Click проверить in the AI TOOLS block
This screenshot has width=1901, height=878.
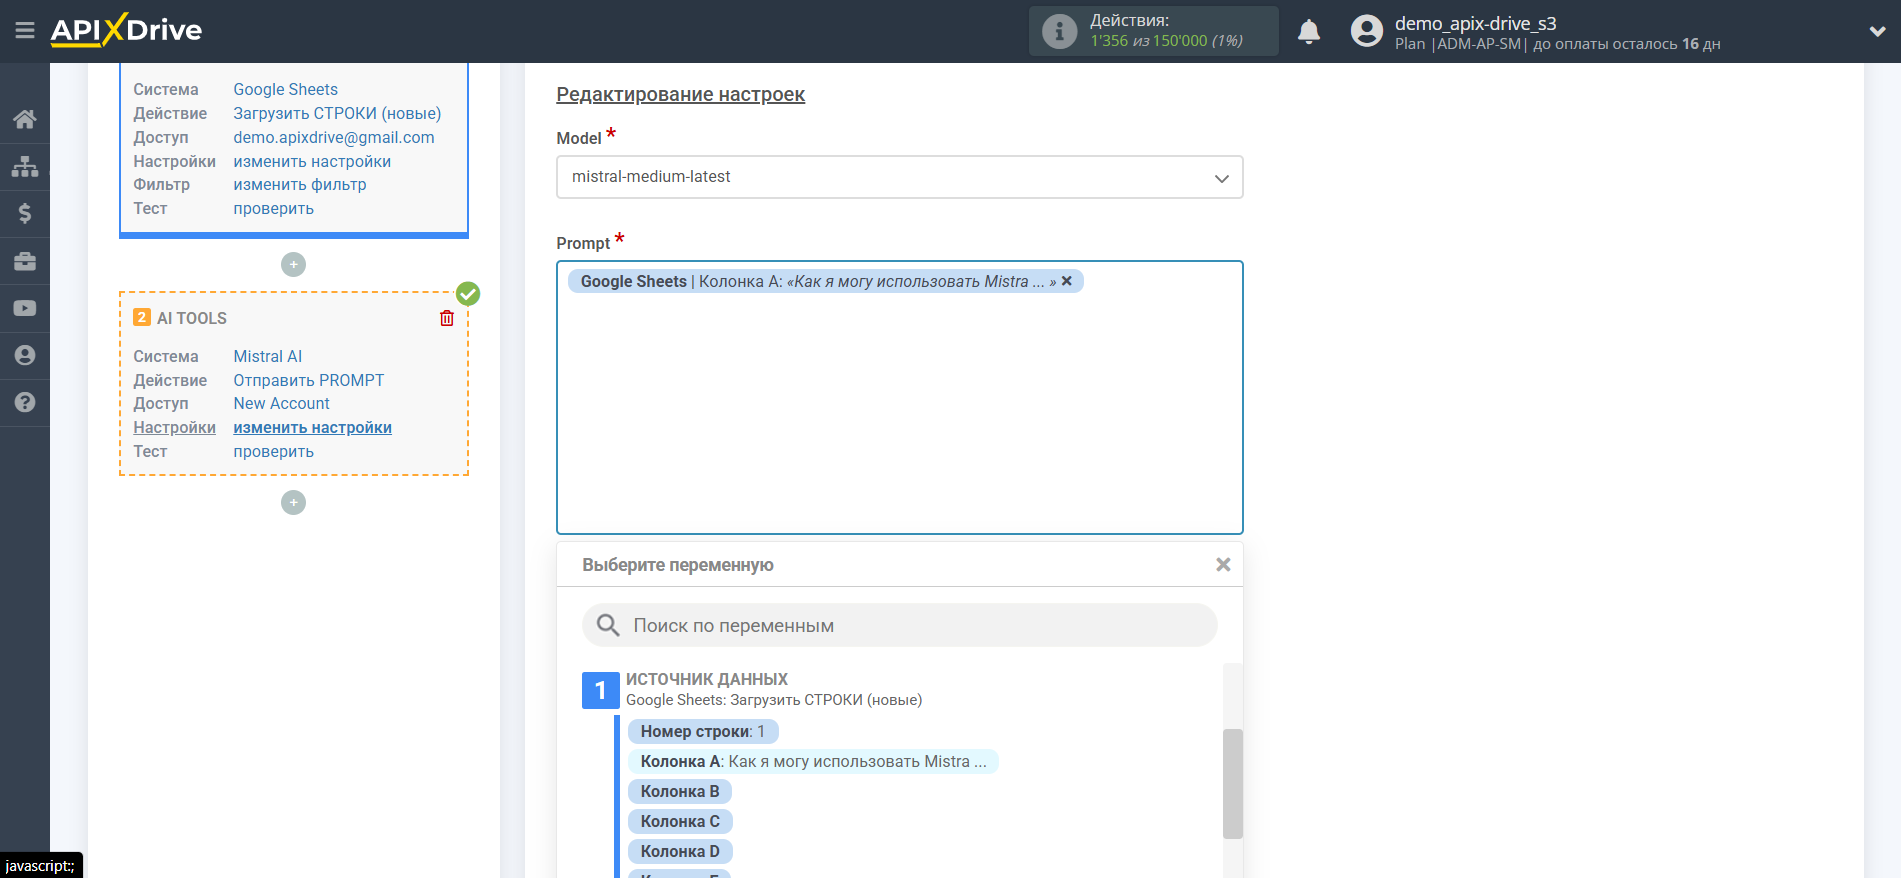pyautogui.click(x=273, y=451)
